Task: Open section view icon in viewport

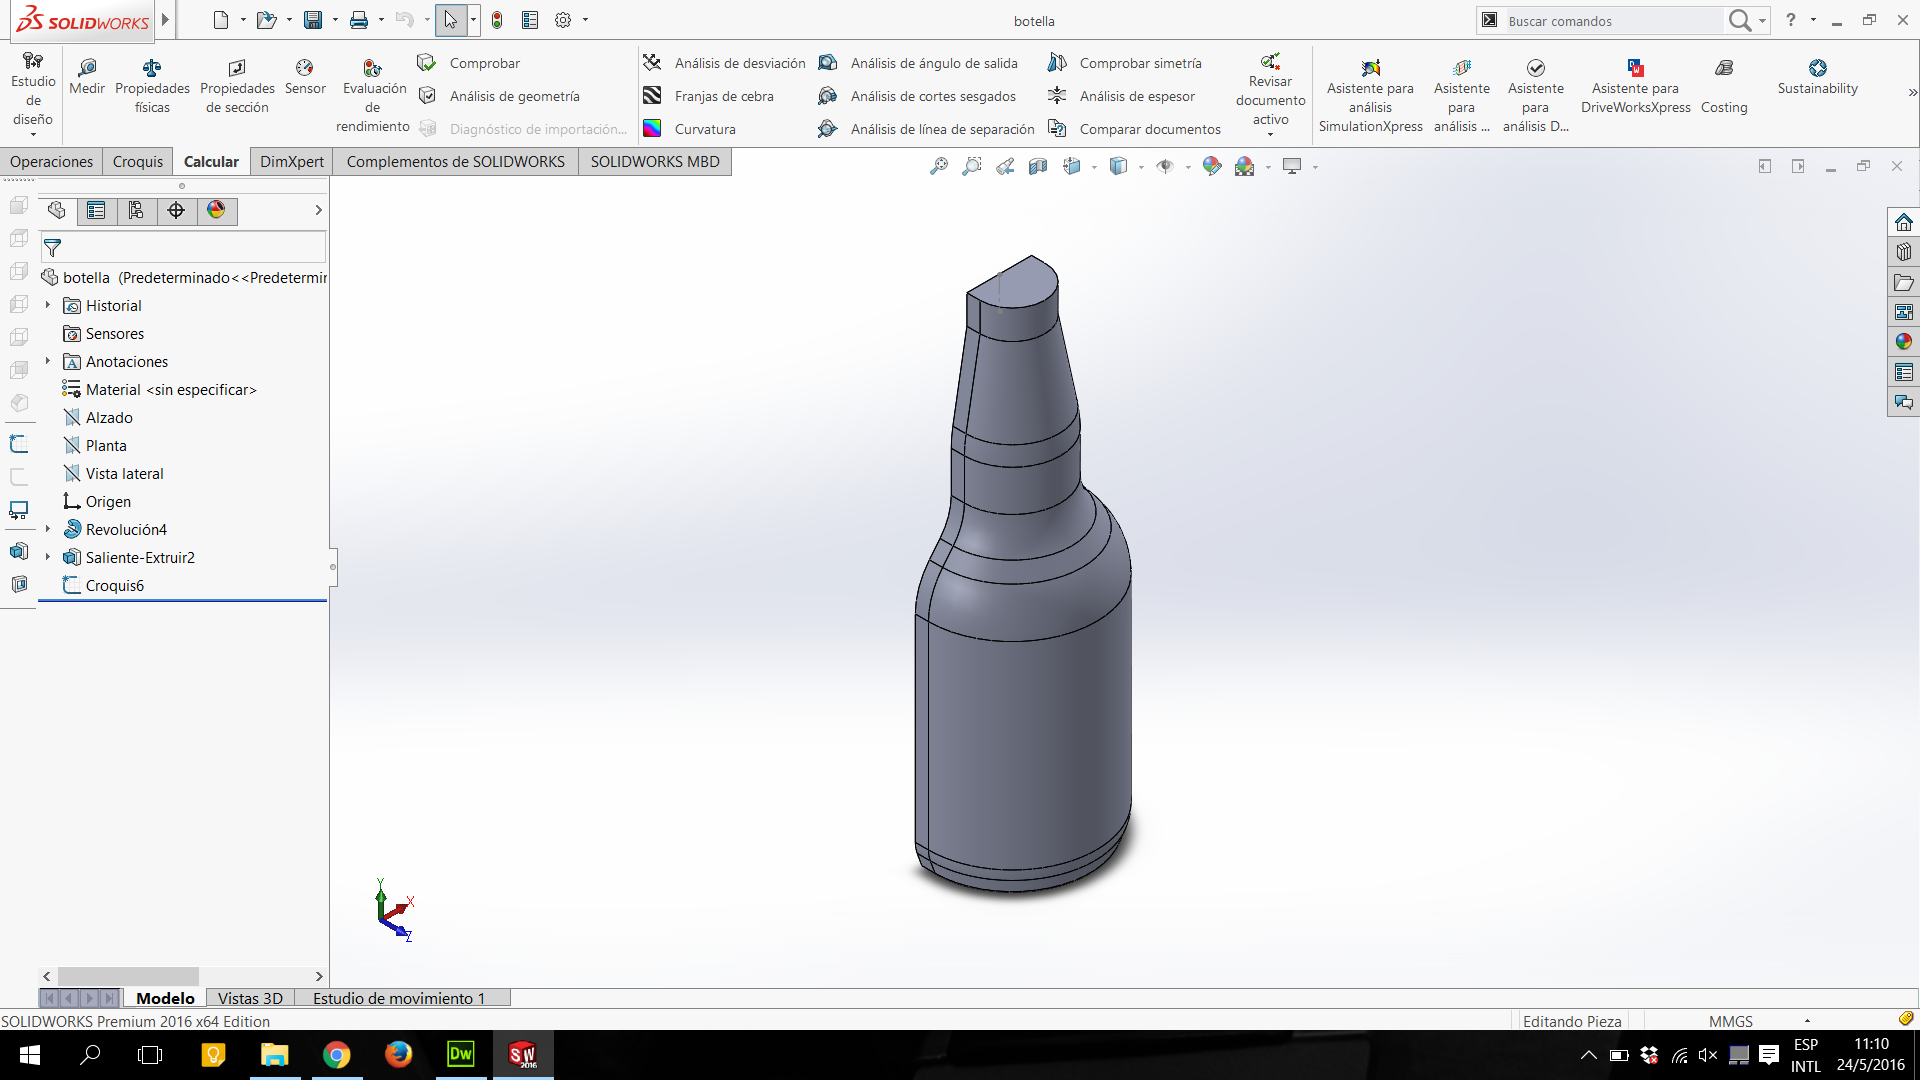Action: coord(1038,167)
